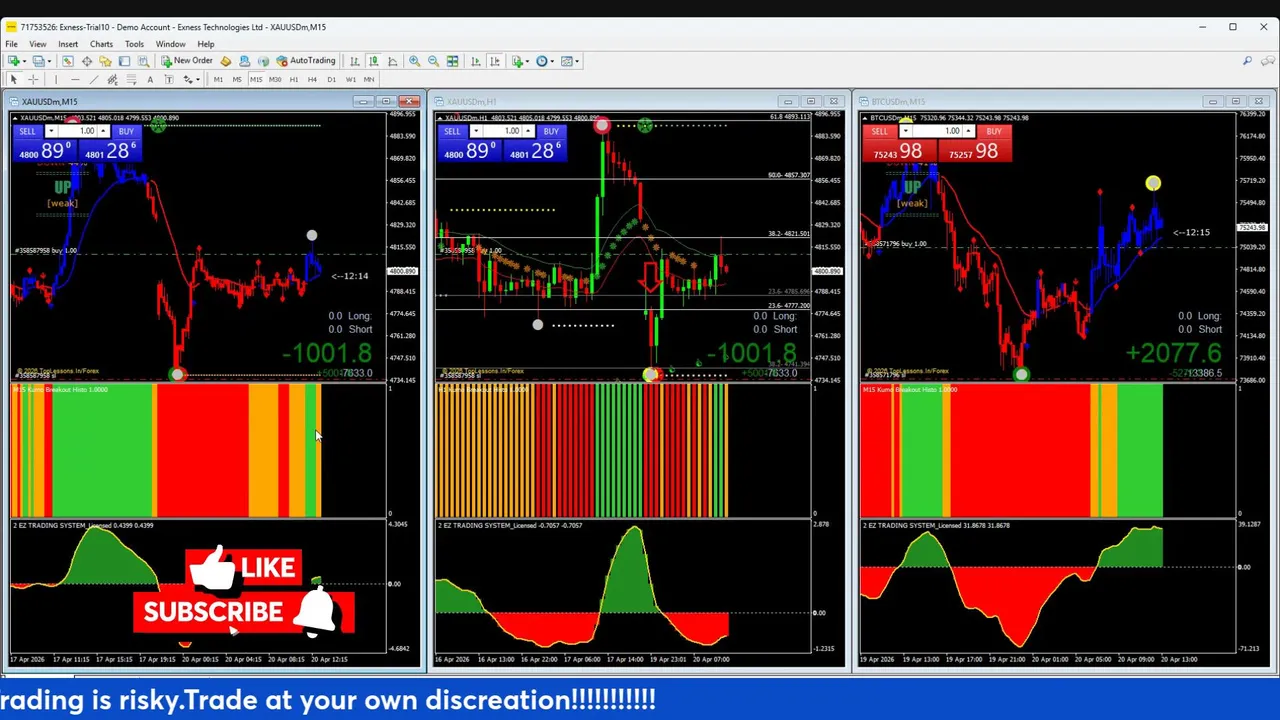The image size is (1280, 720).
Task: Open the Indicators list icon
Action: pyautogui.click(x=517, y=61)
